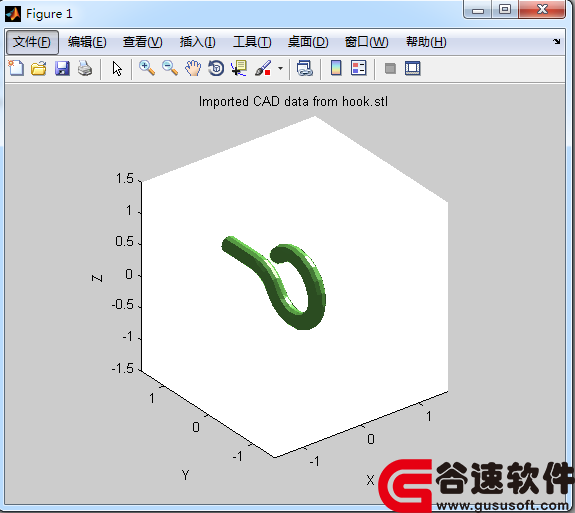The image size is (575, 513).
Task: Click the MATLAB logo in the title bar
Action: pyautogui.click(x=13, y=14)
